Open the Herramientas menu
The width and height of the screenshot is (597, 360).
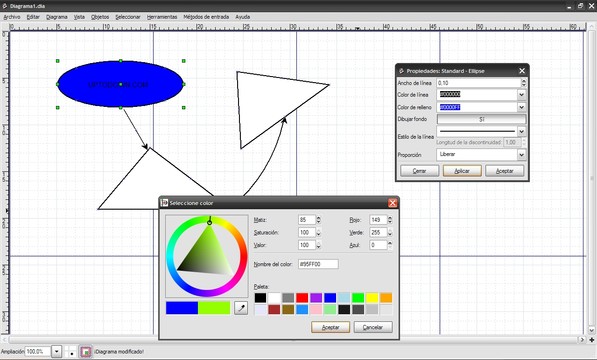tap(162, 17)
